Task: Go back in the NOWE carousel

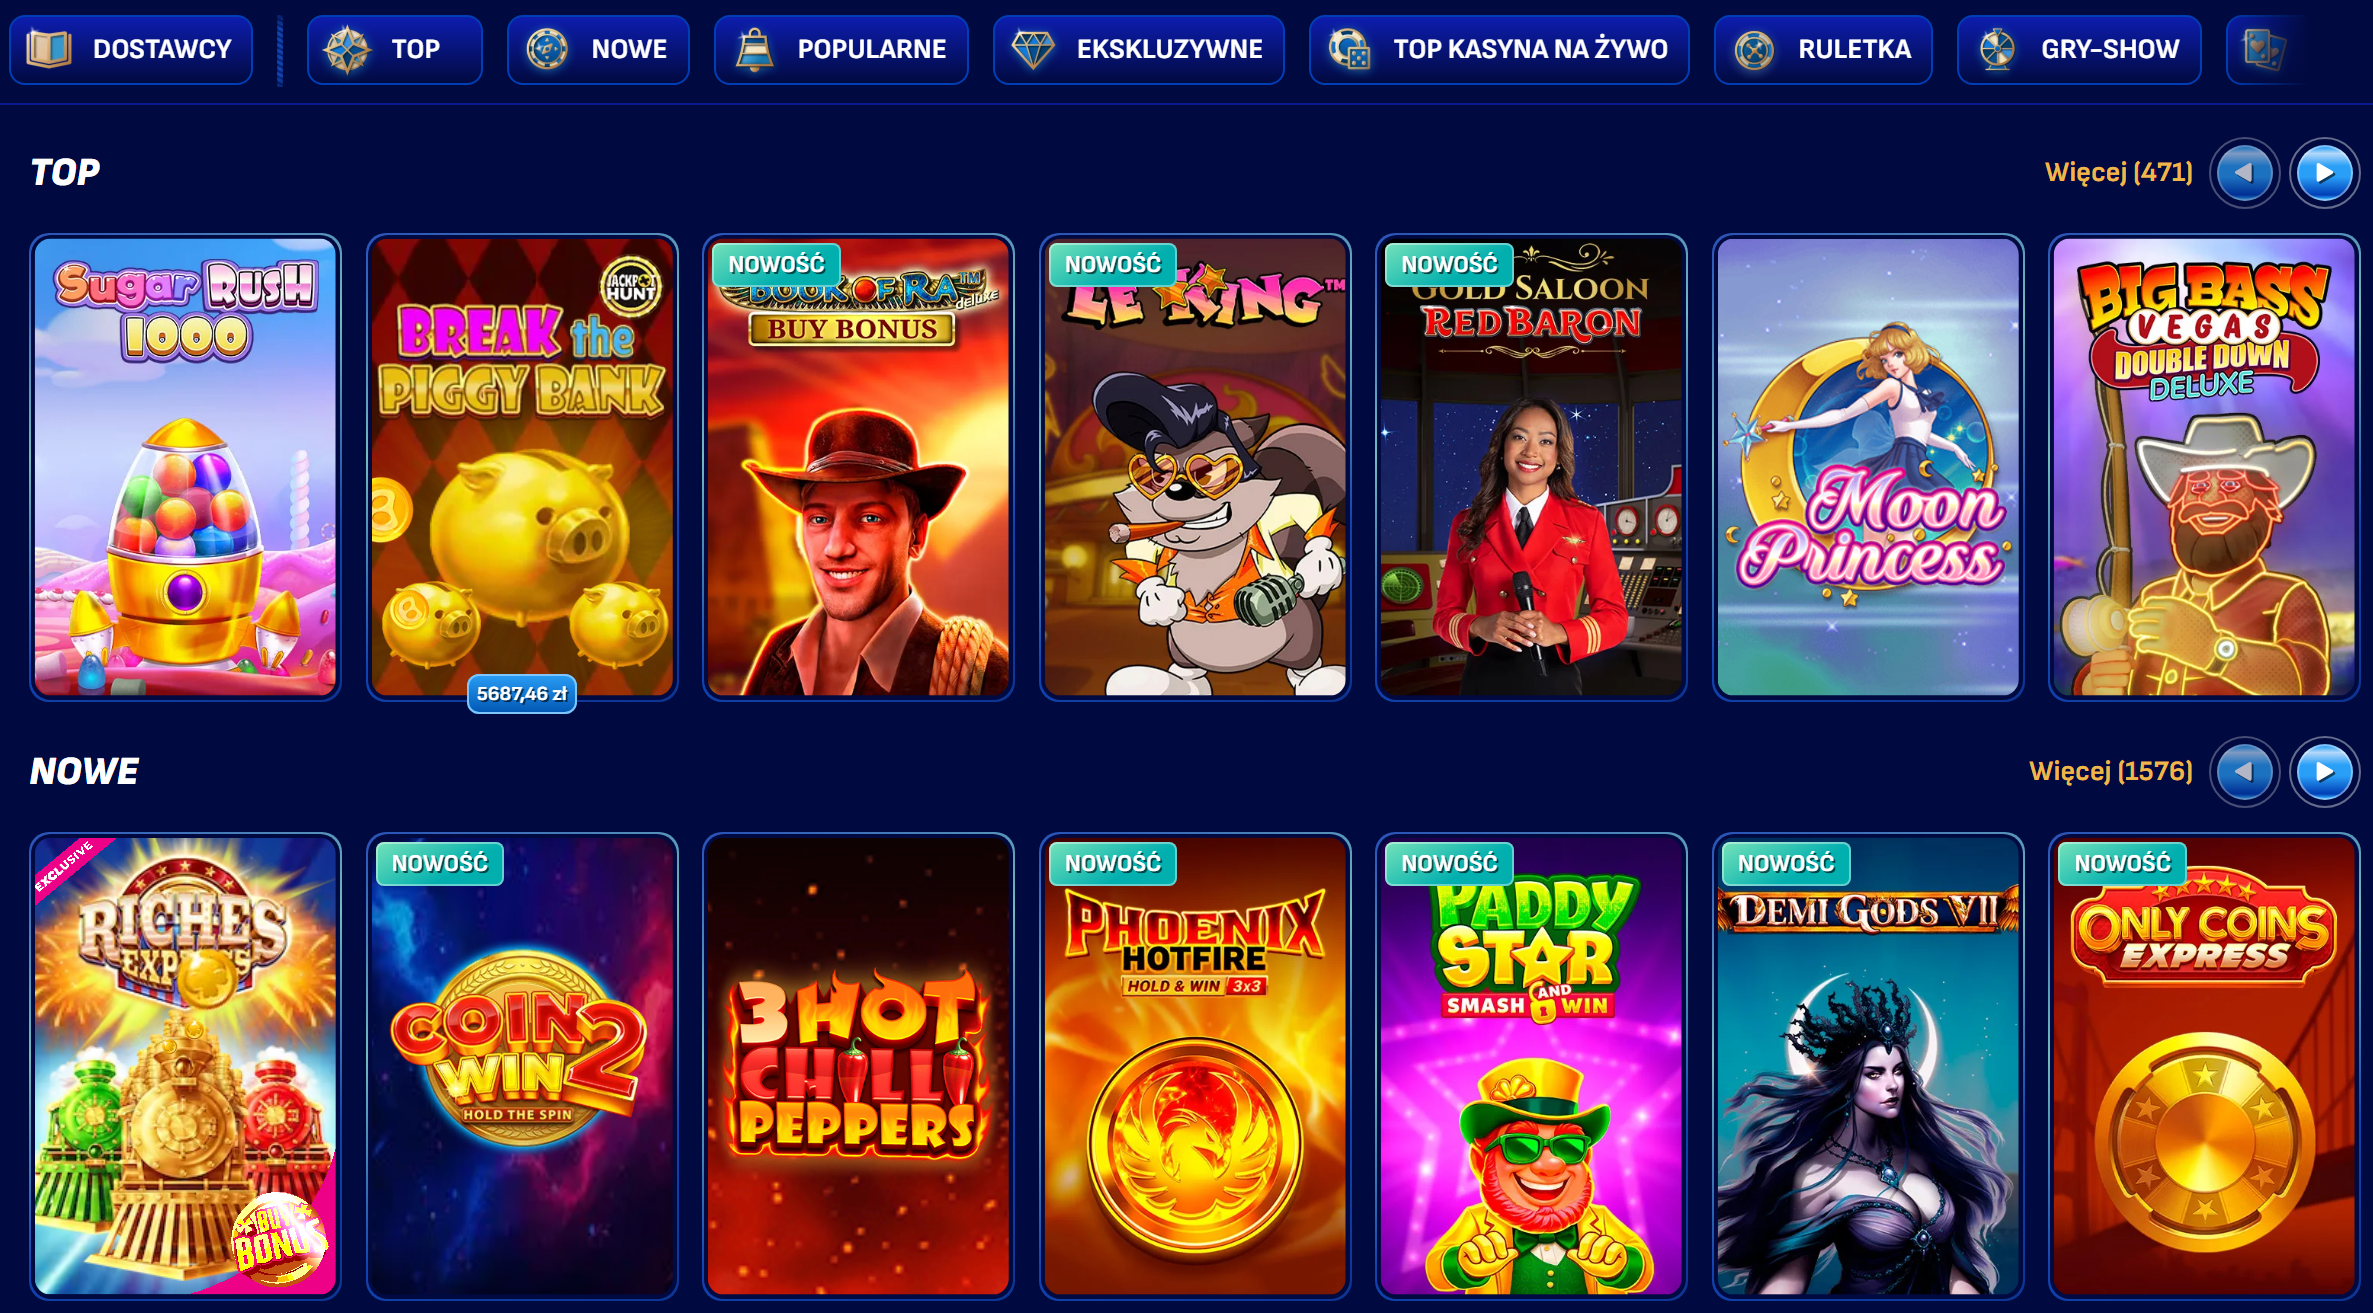Action: [2245, 772]
